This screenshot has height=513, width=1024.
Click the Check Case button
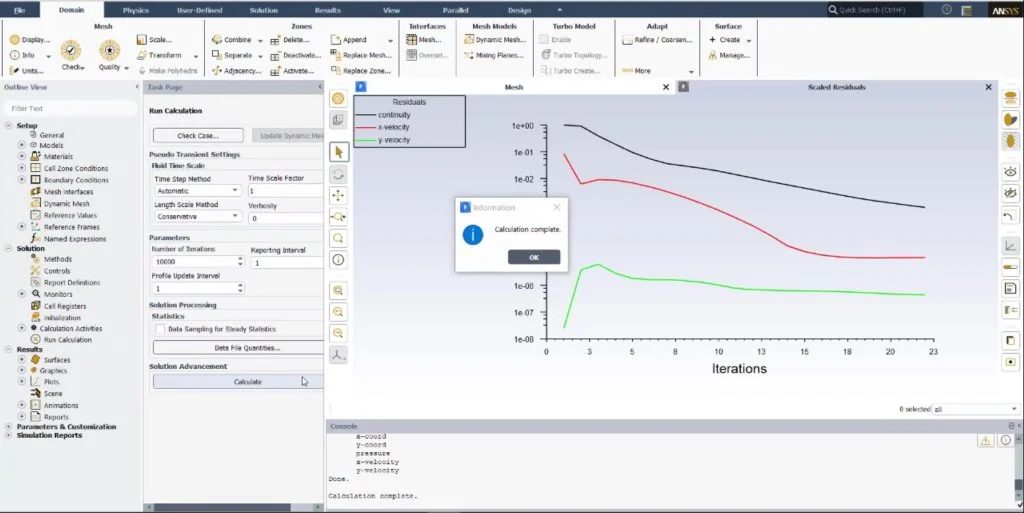[198, 136]
